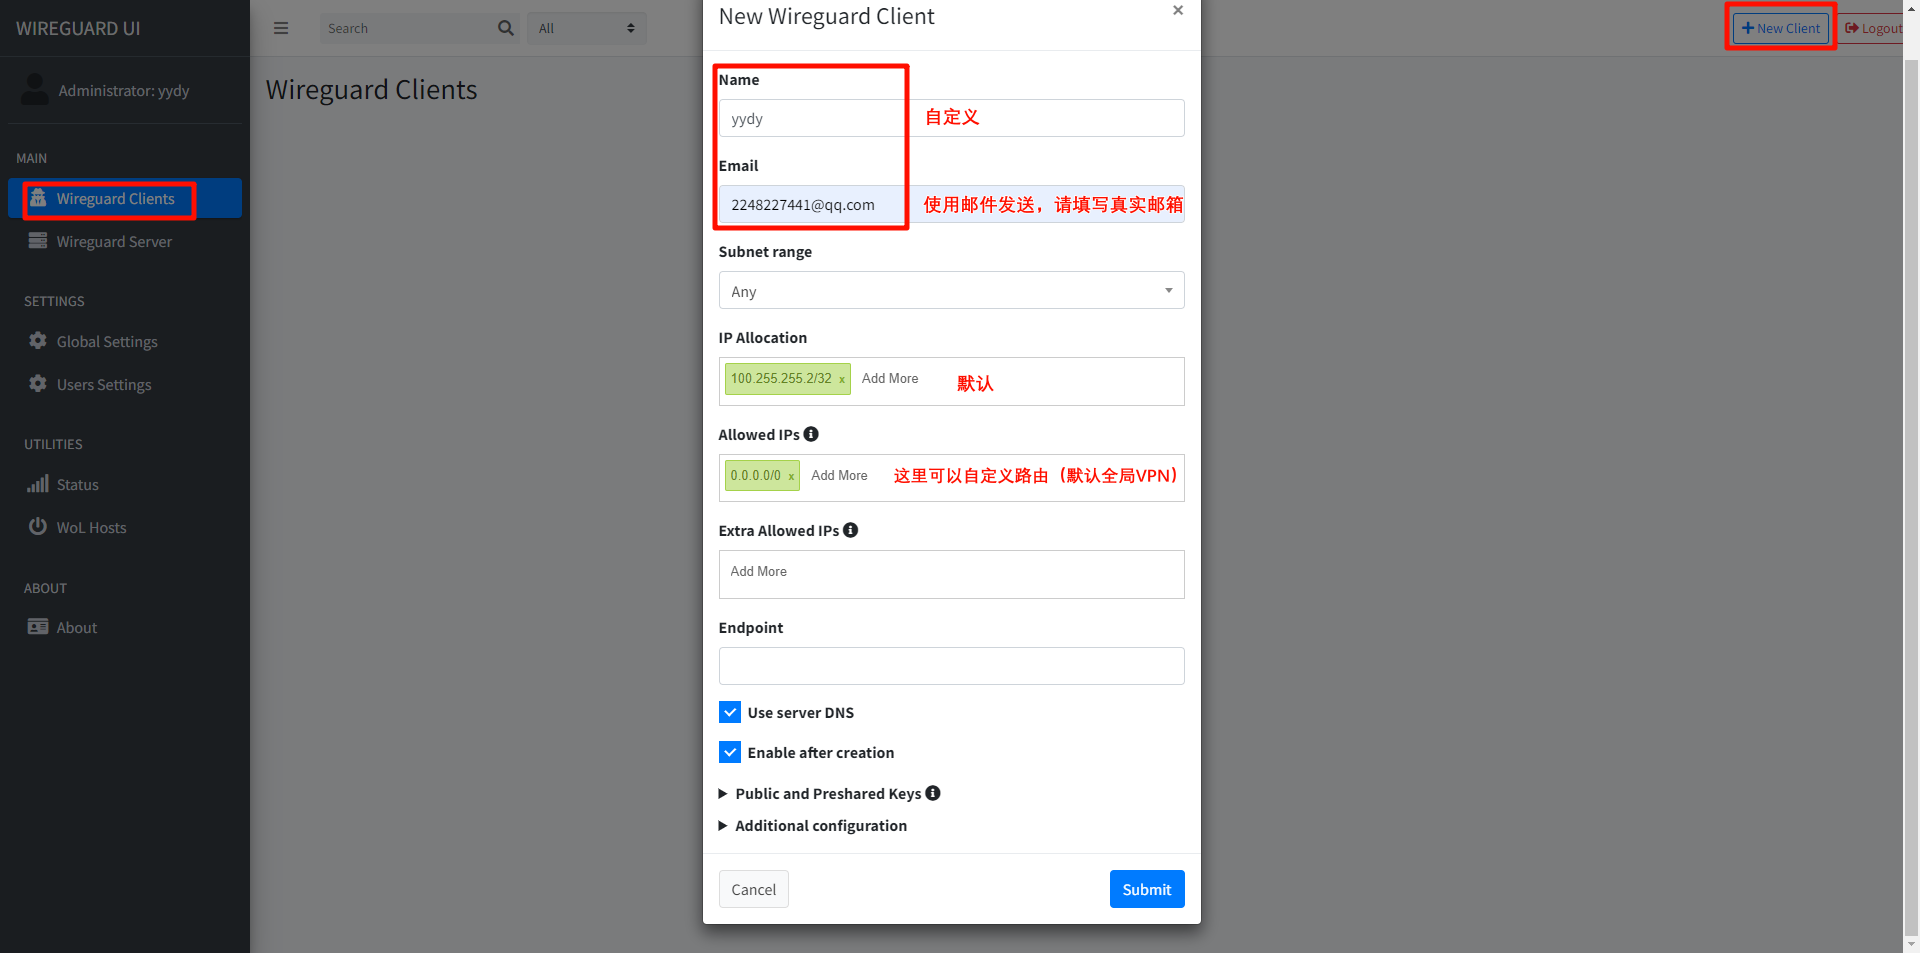The width and height of the screenshot is (1920, 953).
Task: Submit the new client form
Action: [x=1147, y=889]
